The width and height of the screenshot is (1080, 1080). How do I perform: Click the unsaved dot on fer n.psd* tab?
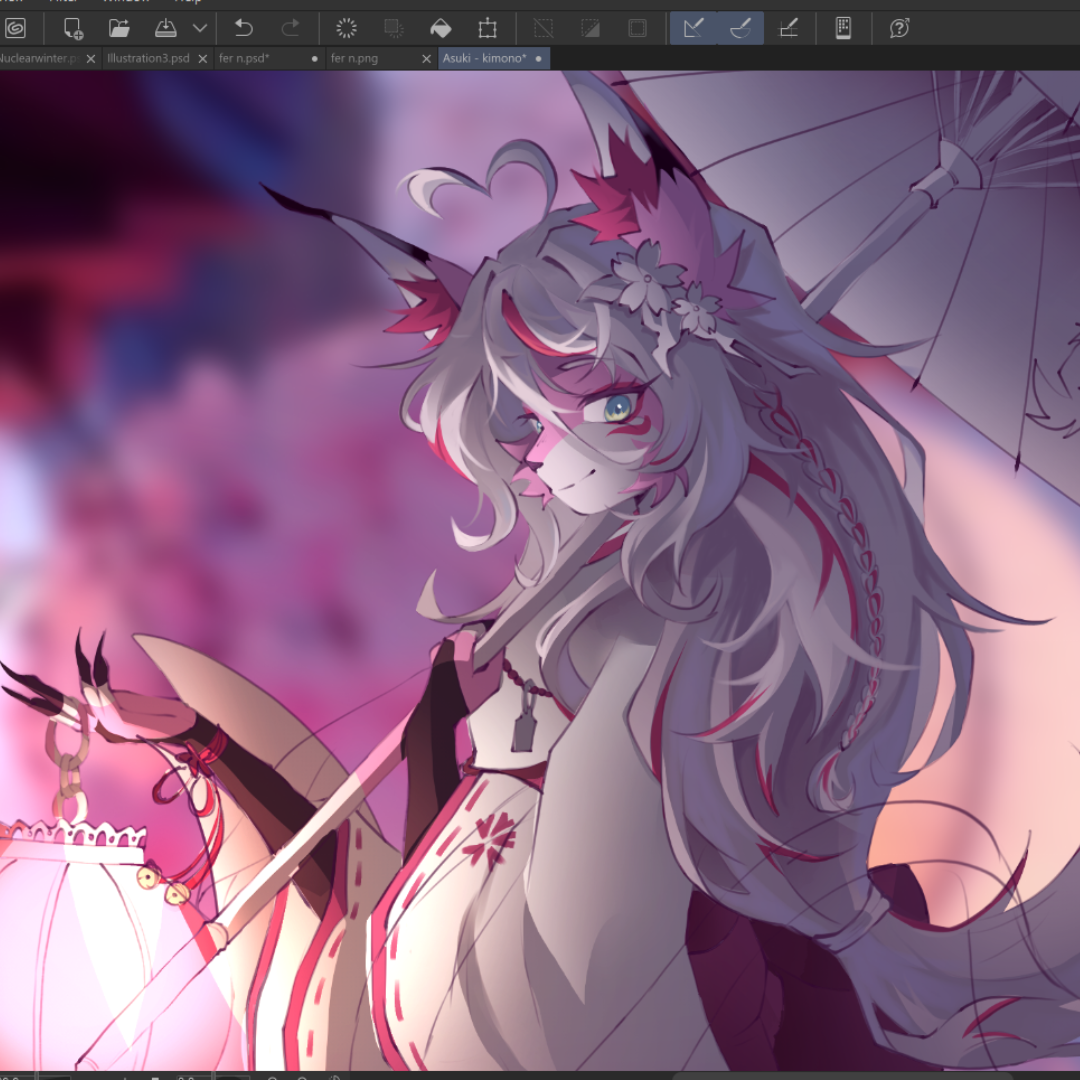click(315, 59)
